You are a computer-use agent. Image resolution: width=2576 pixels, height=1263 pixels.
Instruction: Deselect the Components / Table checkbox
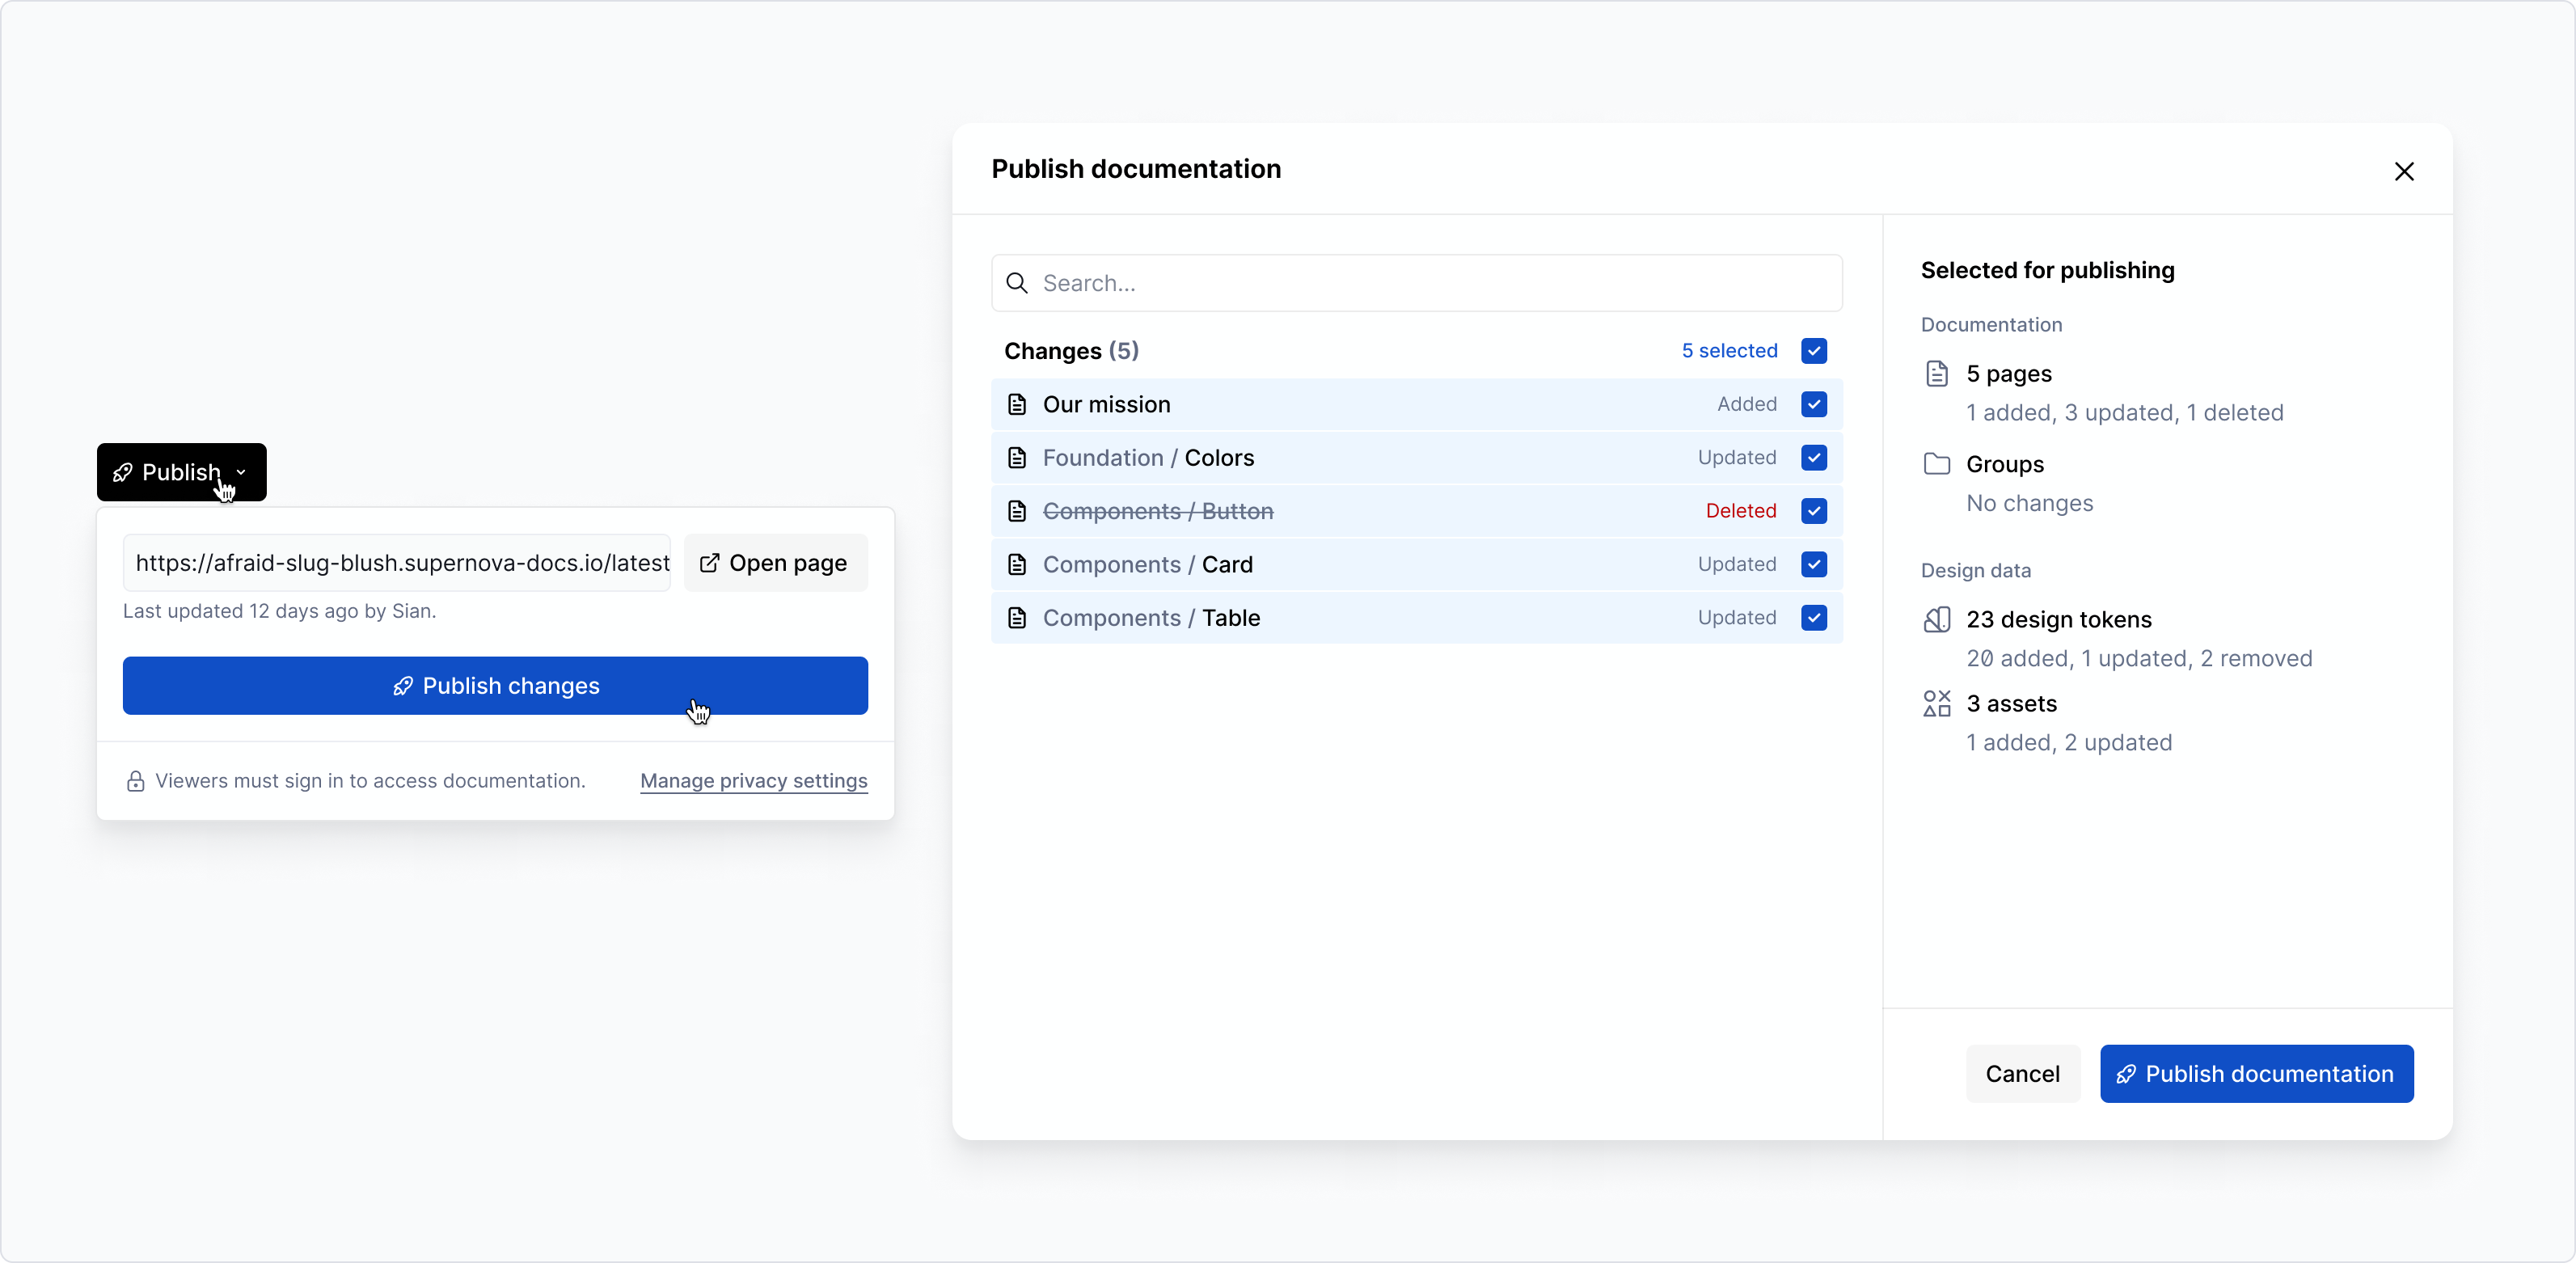(x=1814, y=618)
